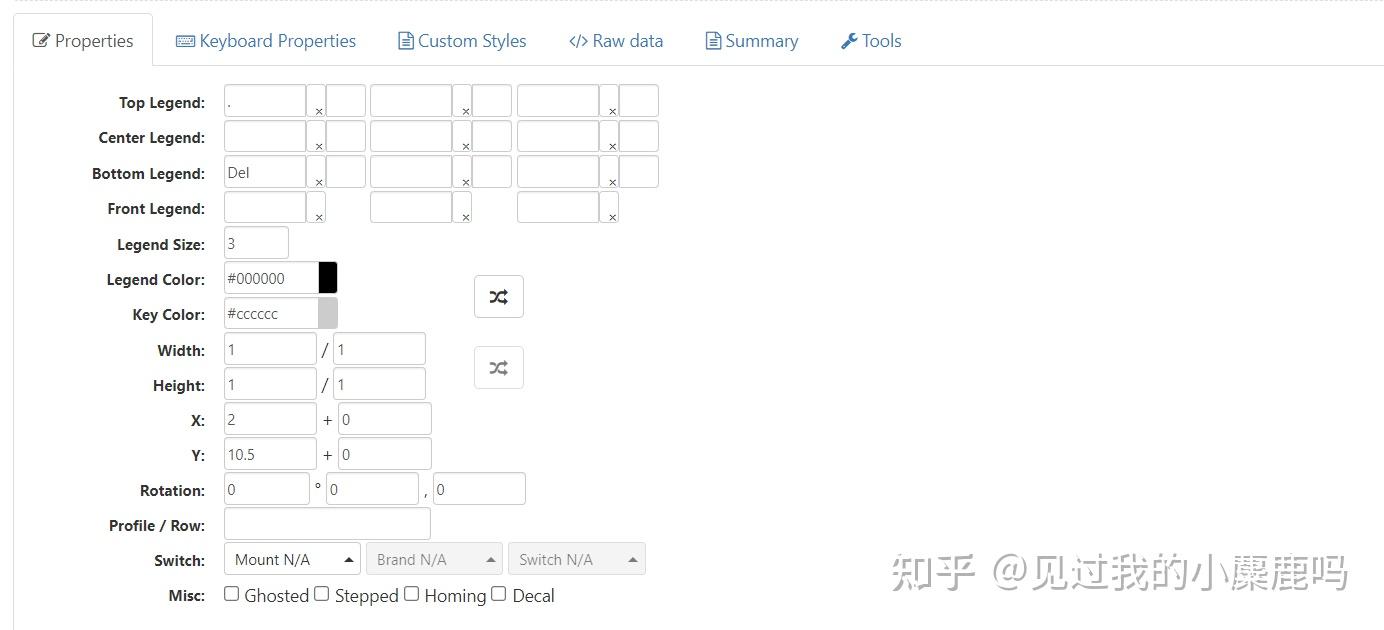This screenshot has height=630, width=1384.
Task: Open the Raw data tab
Action: 616,41
